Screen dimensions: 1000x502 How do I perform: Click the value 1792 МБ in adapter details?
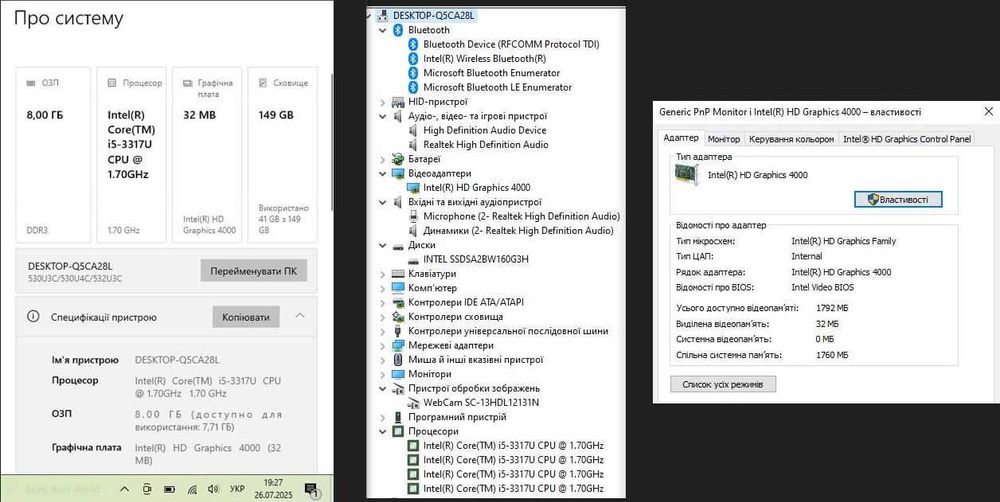click(x=832, y=308)
